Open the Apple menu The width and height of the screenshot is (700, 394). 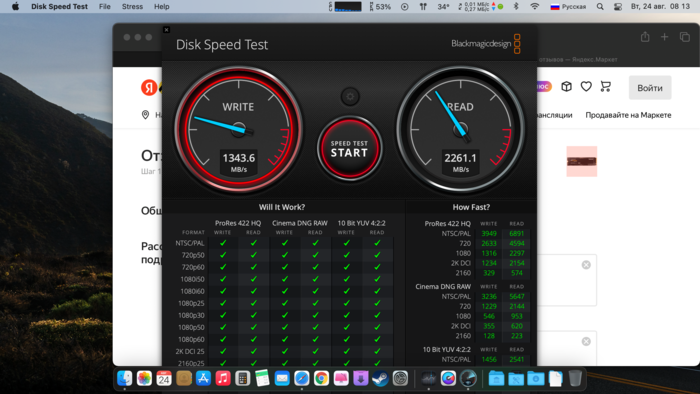[x=15, y=7]
